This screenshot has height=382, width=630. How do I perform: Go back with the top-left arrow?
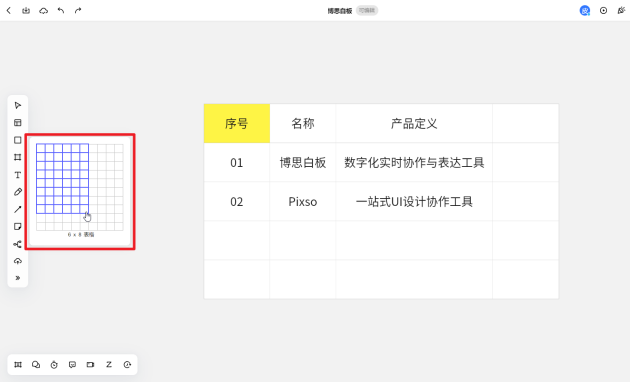(9, 10)
